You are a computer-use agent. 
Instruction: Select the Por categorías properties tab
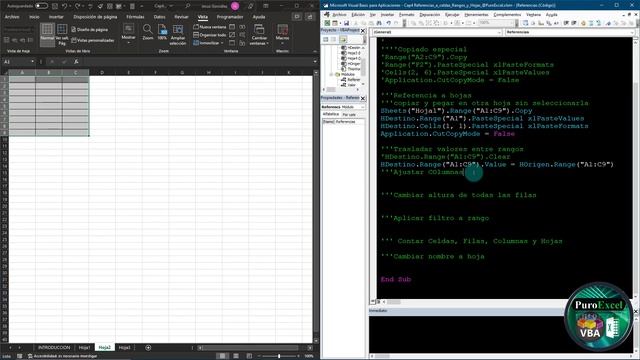click(349, 115)
